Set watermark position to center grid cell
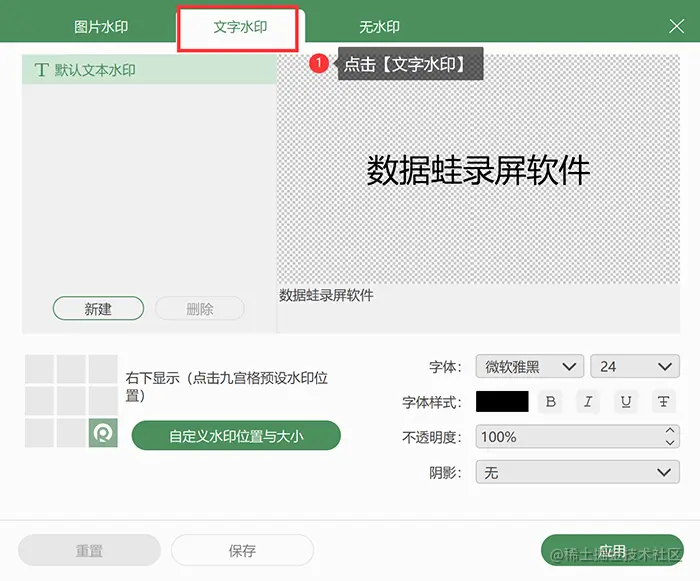The width and height of the screenshot is (700, 581). click(x=71, y=401)
